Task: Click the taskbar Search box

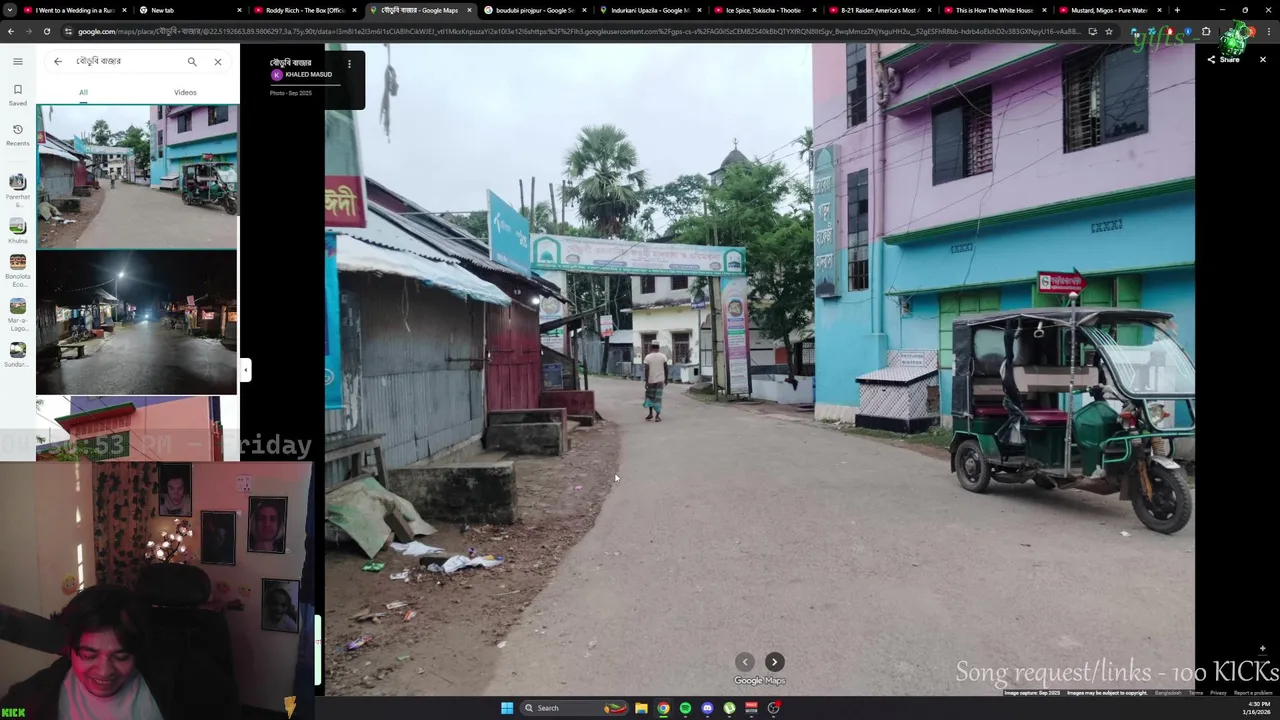Action: click(573, 708)
